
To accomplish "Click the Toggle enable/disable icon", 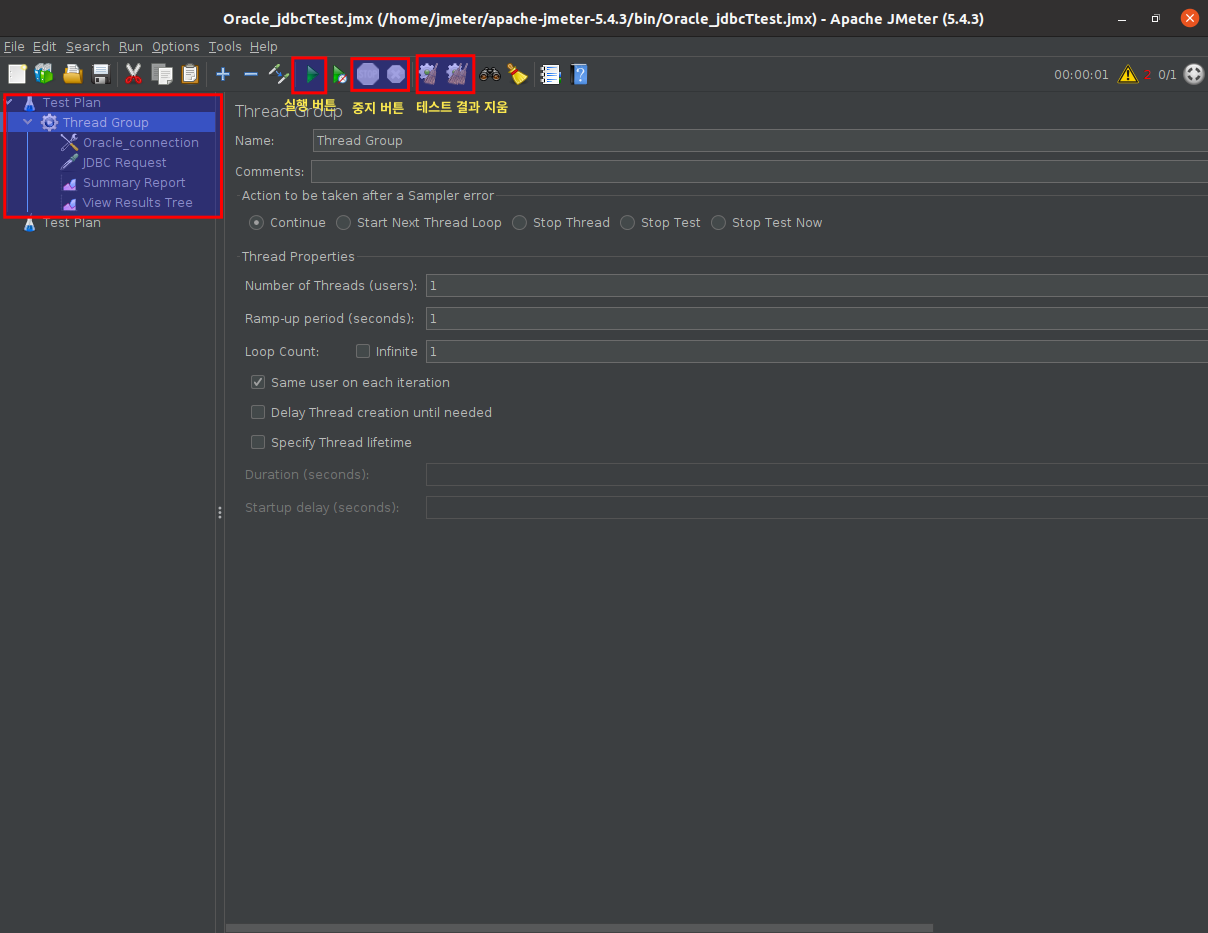I will (279, 73).
